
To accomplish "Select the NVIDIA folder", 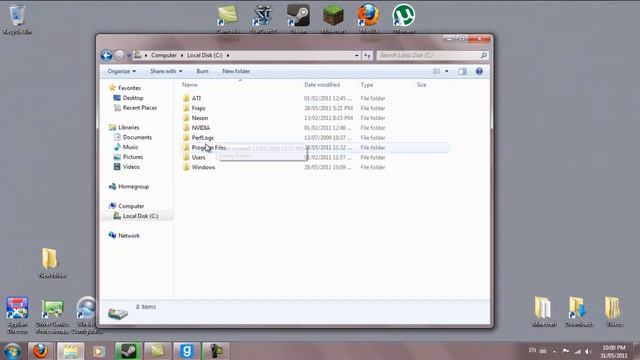I will (201, 128).
